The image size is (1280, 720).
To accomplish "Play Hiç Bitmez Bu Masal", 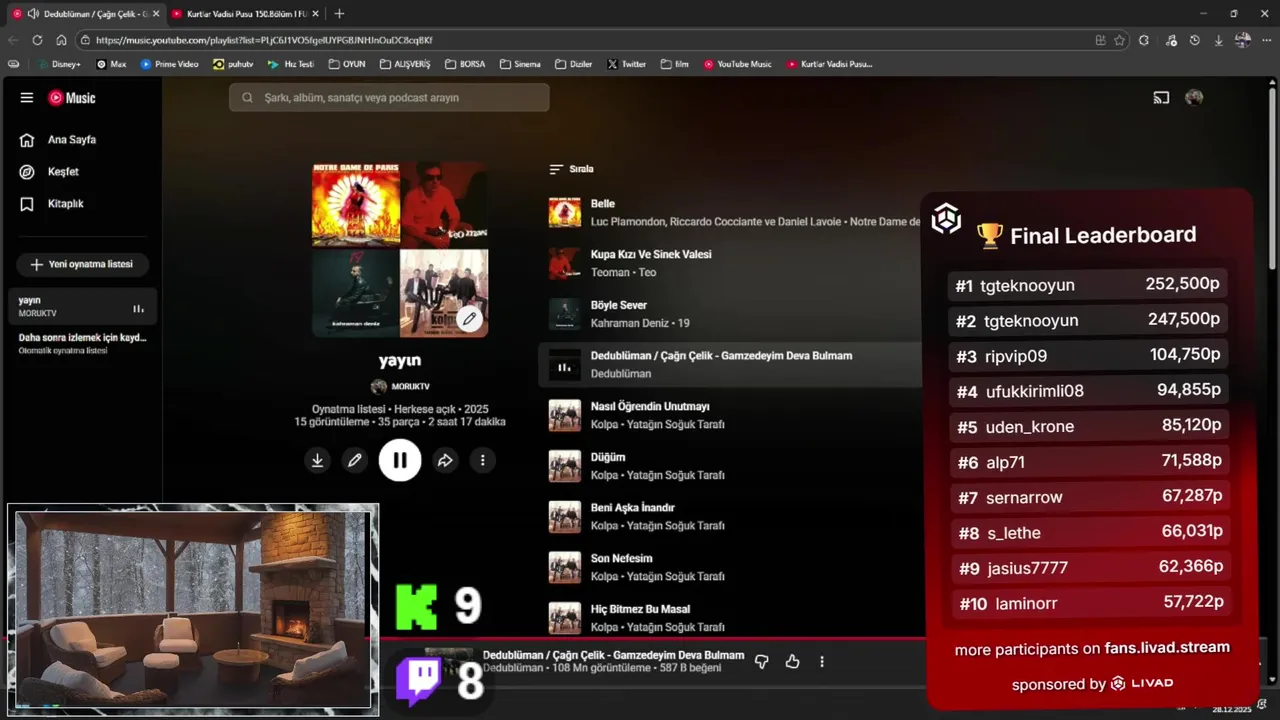I will pyautogui.click(x=640, y=609).
